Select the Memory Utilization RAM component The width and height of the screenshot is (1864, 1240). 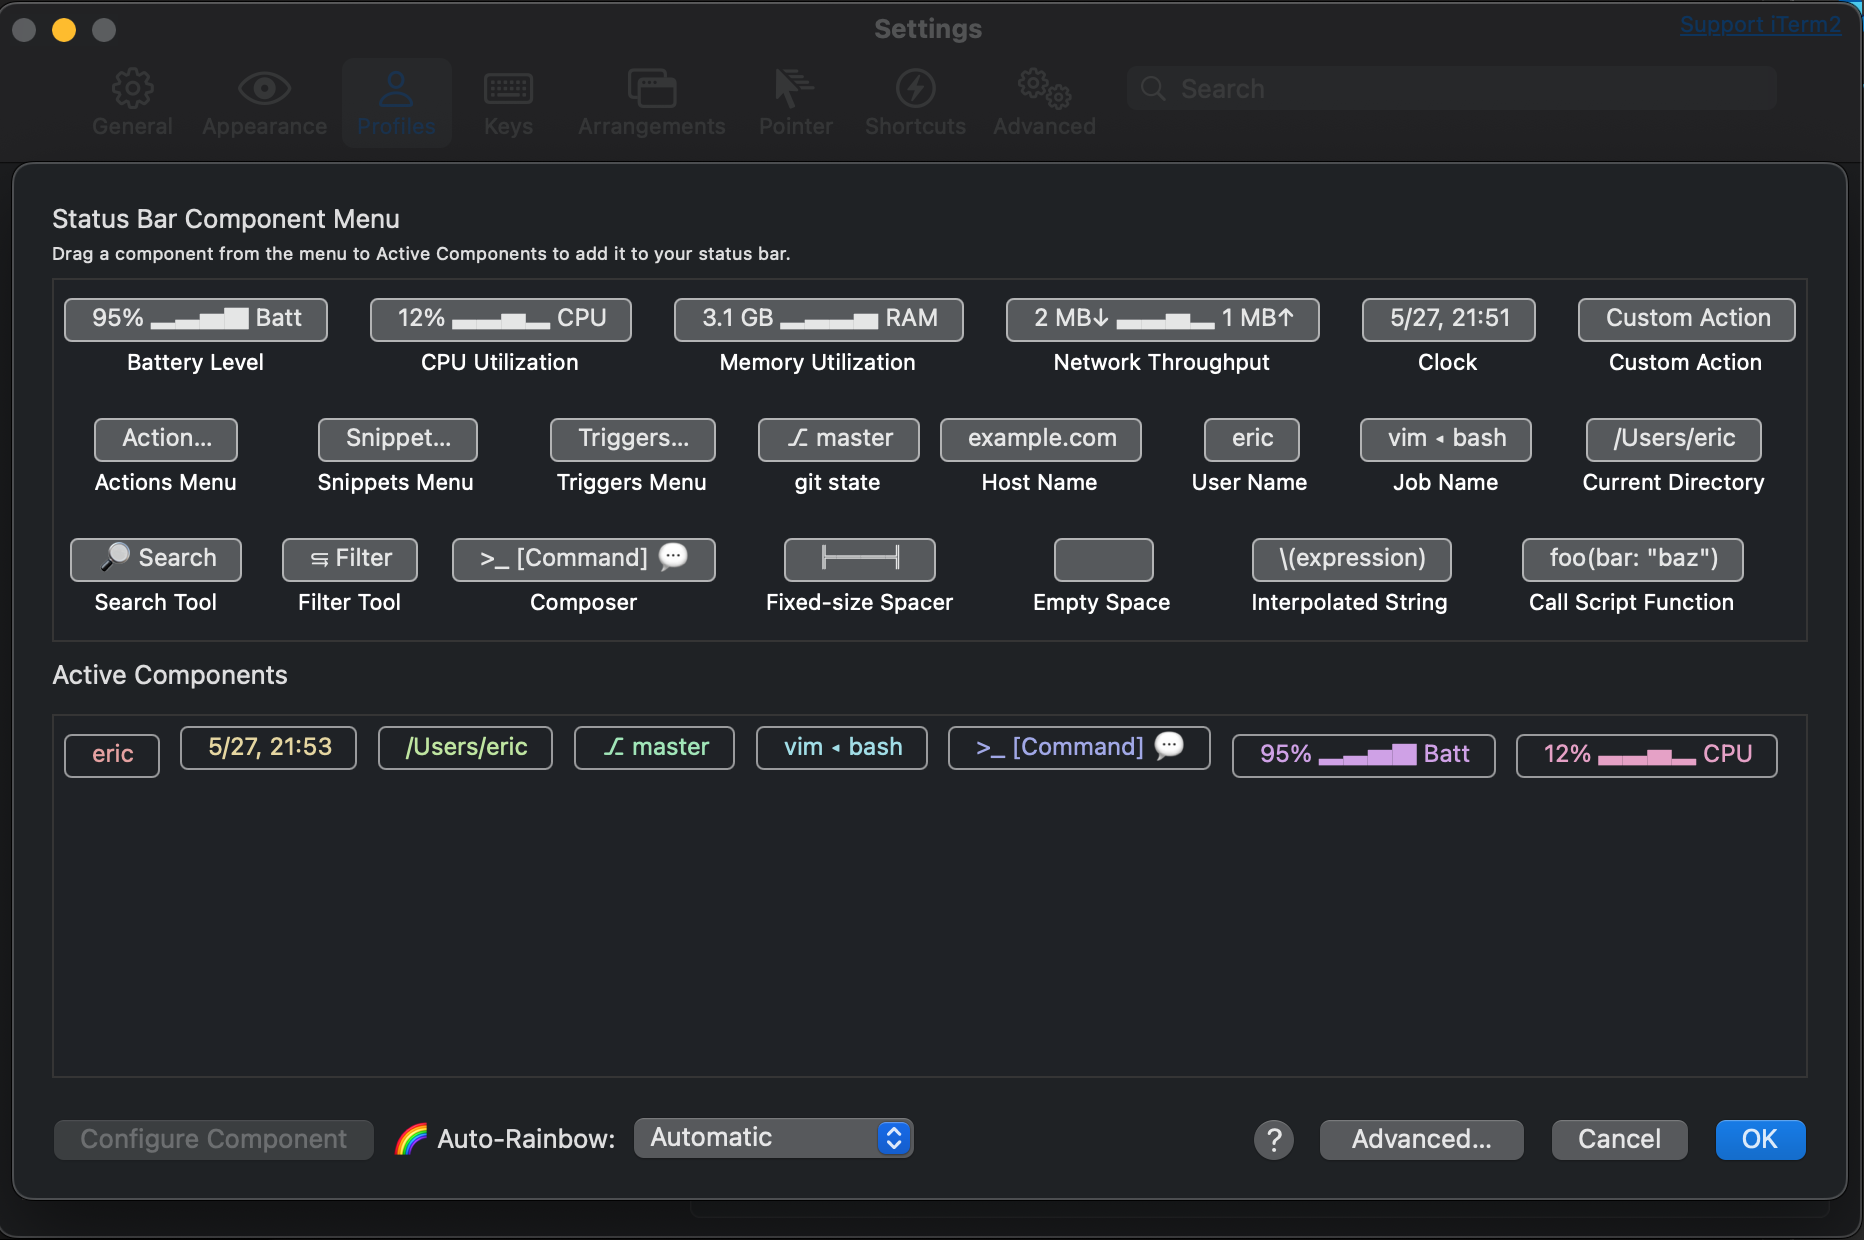(x=818, y=319)
